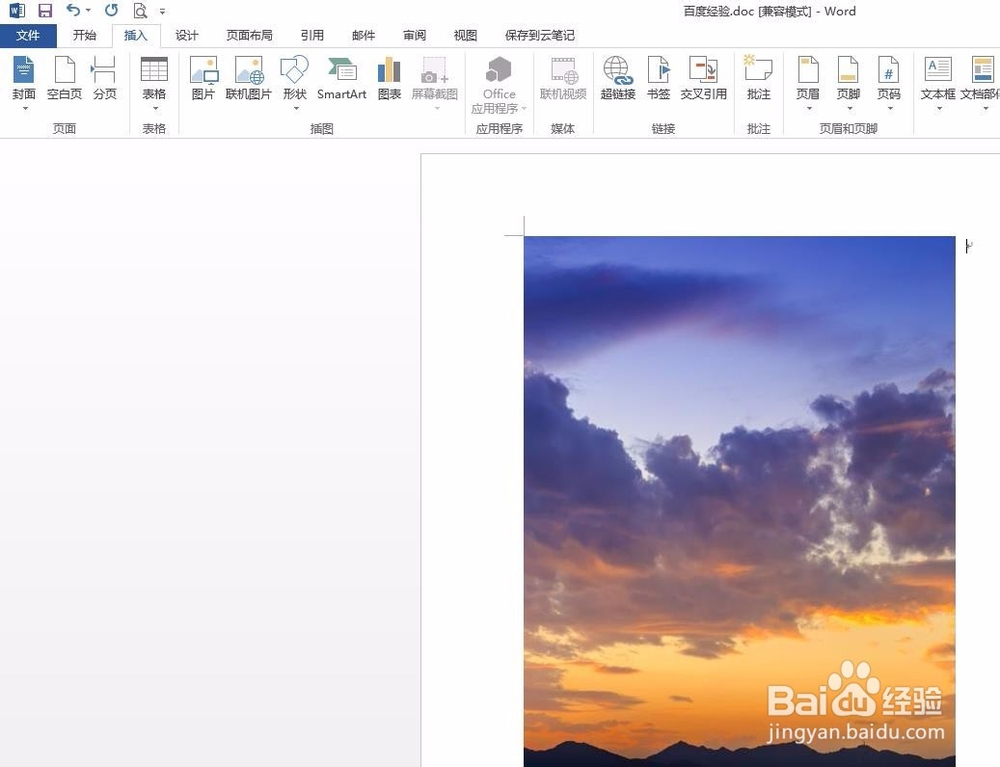Insert a cross-reference with 交叉引用

tap(703, 78)
